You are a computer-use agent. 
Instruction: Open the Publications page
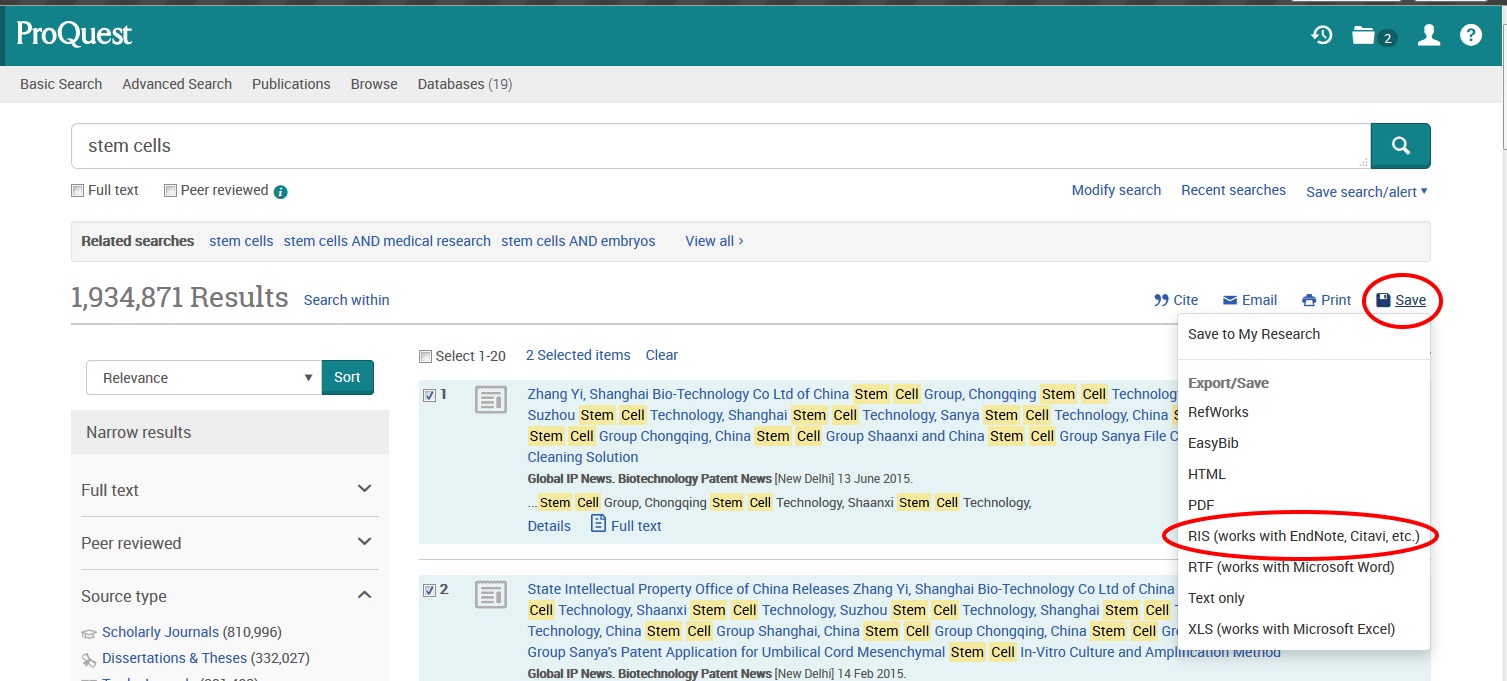291,84
